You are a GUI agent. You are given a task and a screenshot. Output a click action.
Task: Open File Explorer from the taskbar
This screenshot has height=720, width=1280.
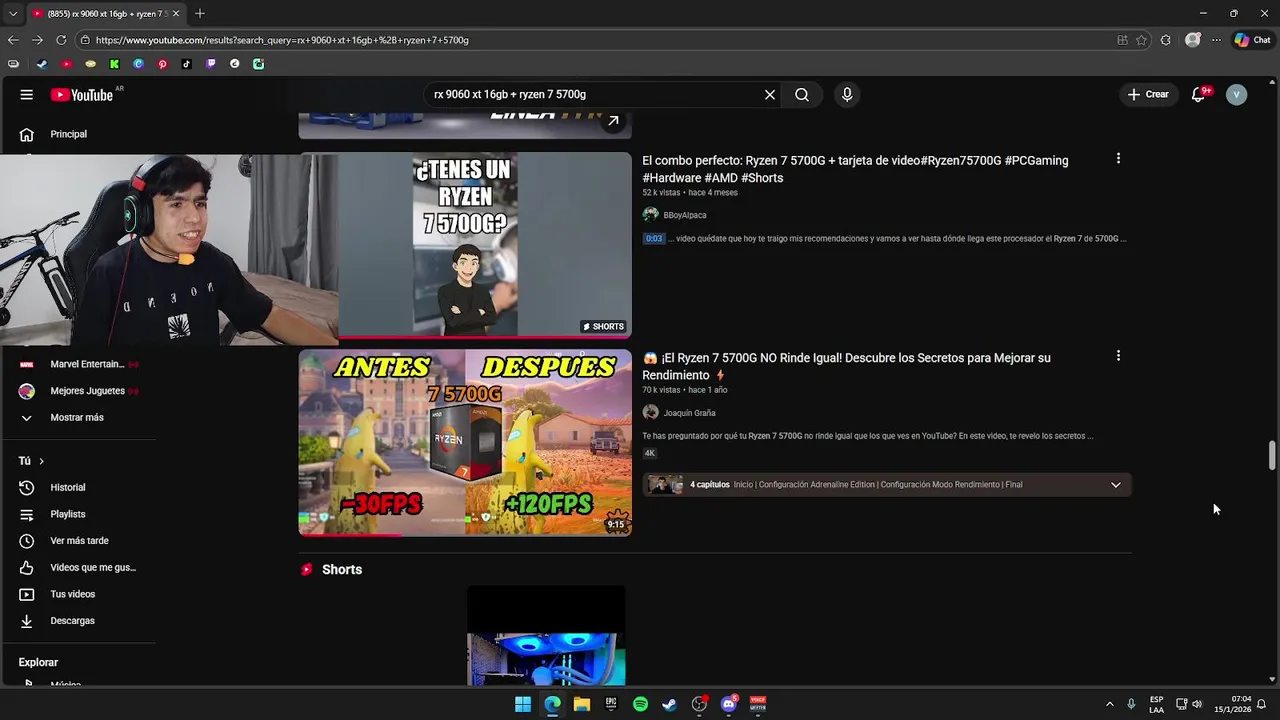tap(582, 704)
